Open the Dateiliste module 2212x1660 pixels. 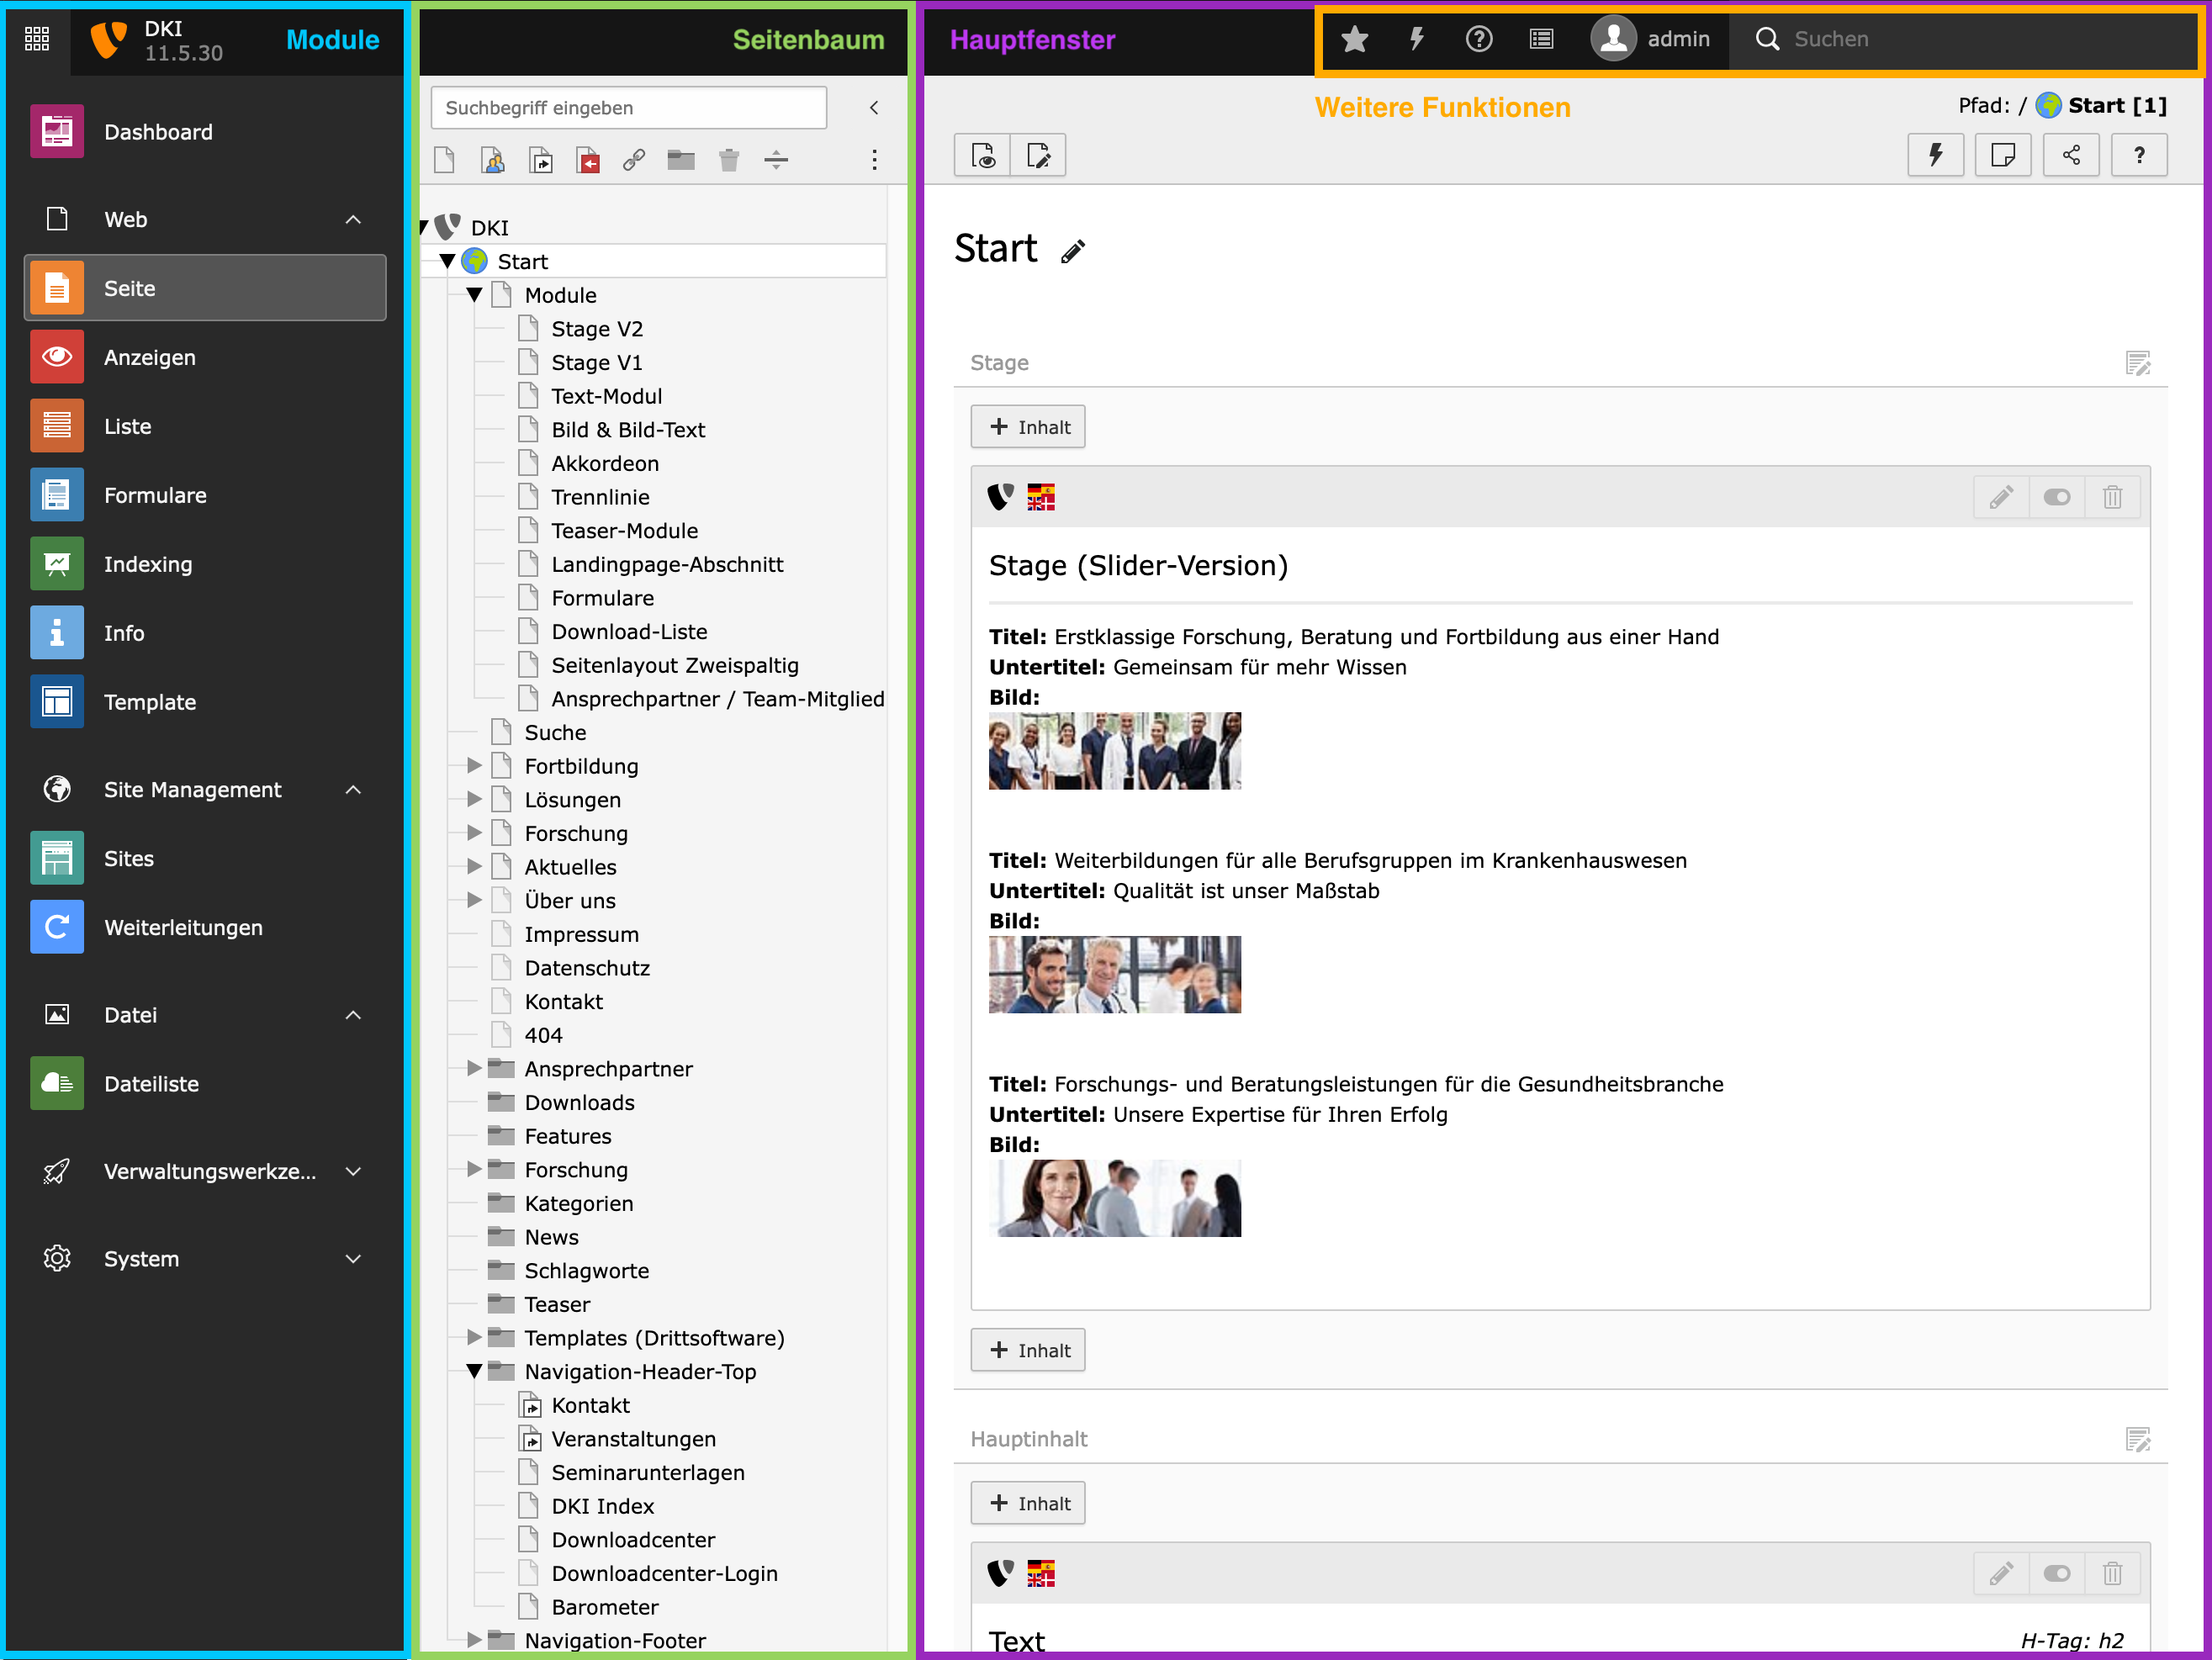click(151, 1083)
